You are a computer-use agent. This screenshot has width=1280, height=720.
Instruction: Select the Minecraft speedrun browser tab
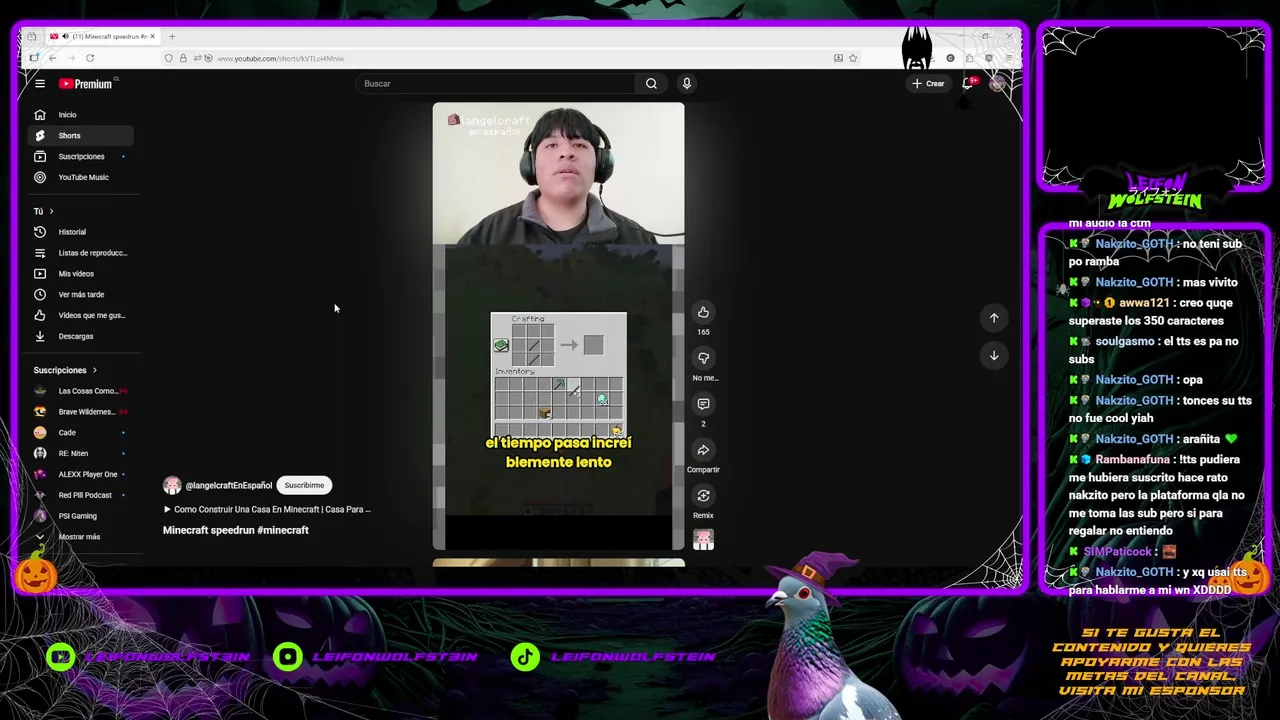point(103,37)
